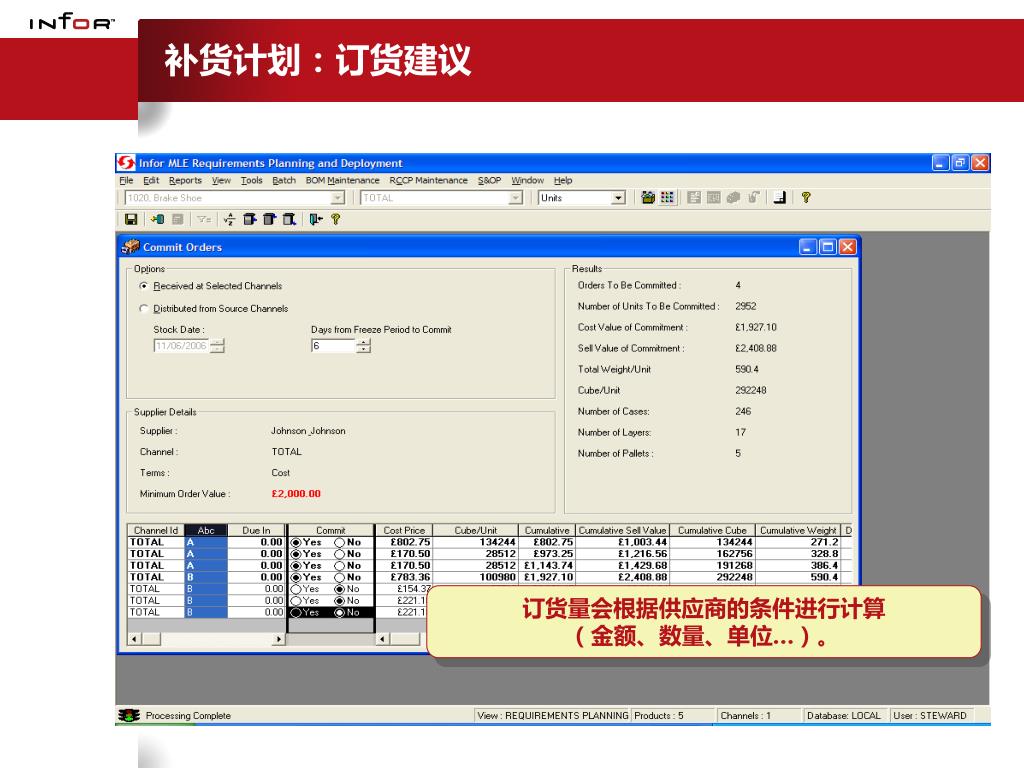Click the Channel Id column header
The image size is (1024, 768).
point(155,530)
